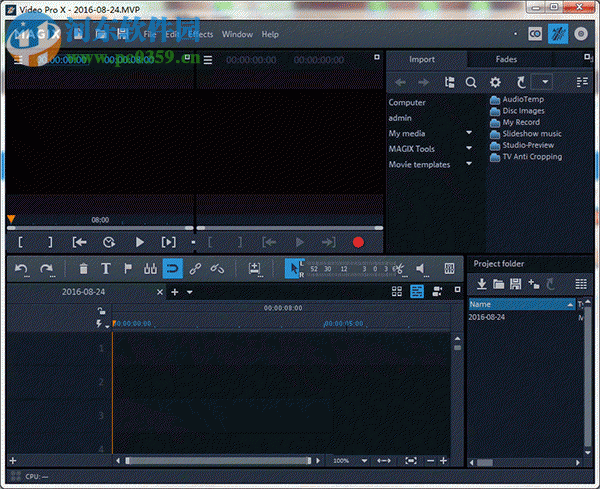600x489 pixels.
Task: Click the scissors cut tool
Action: tap(399, 269)
